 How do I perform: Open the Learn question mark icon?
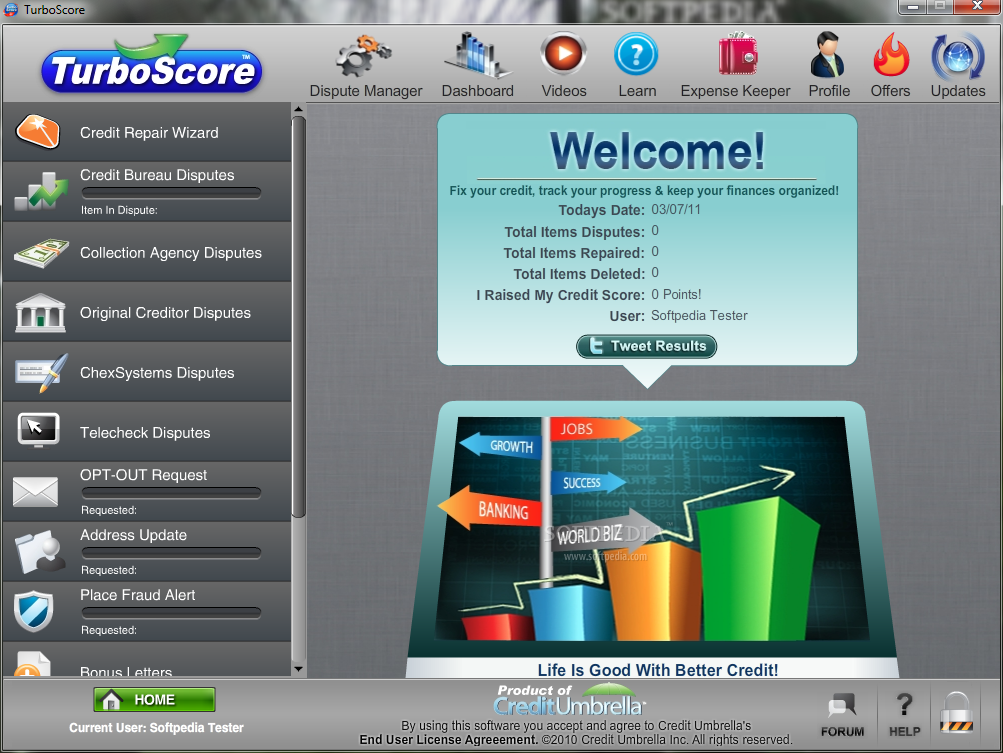636,54
